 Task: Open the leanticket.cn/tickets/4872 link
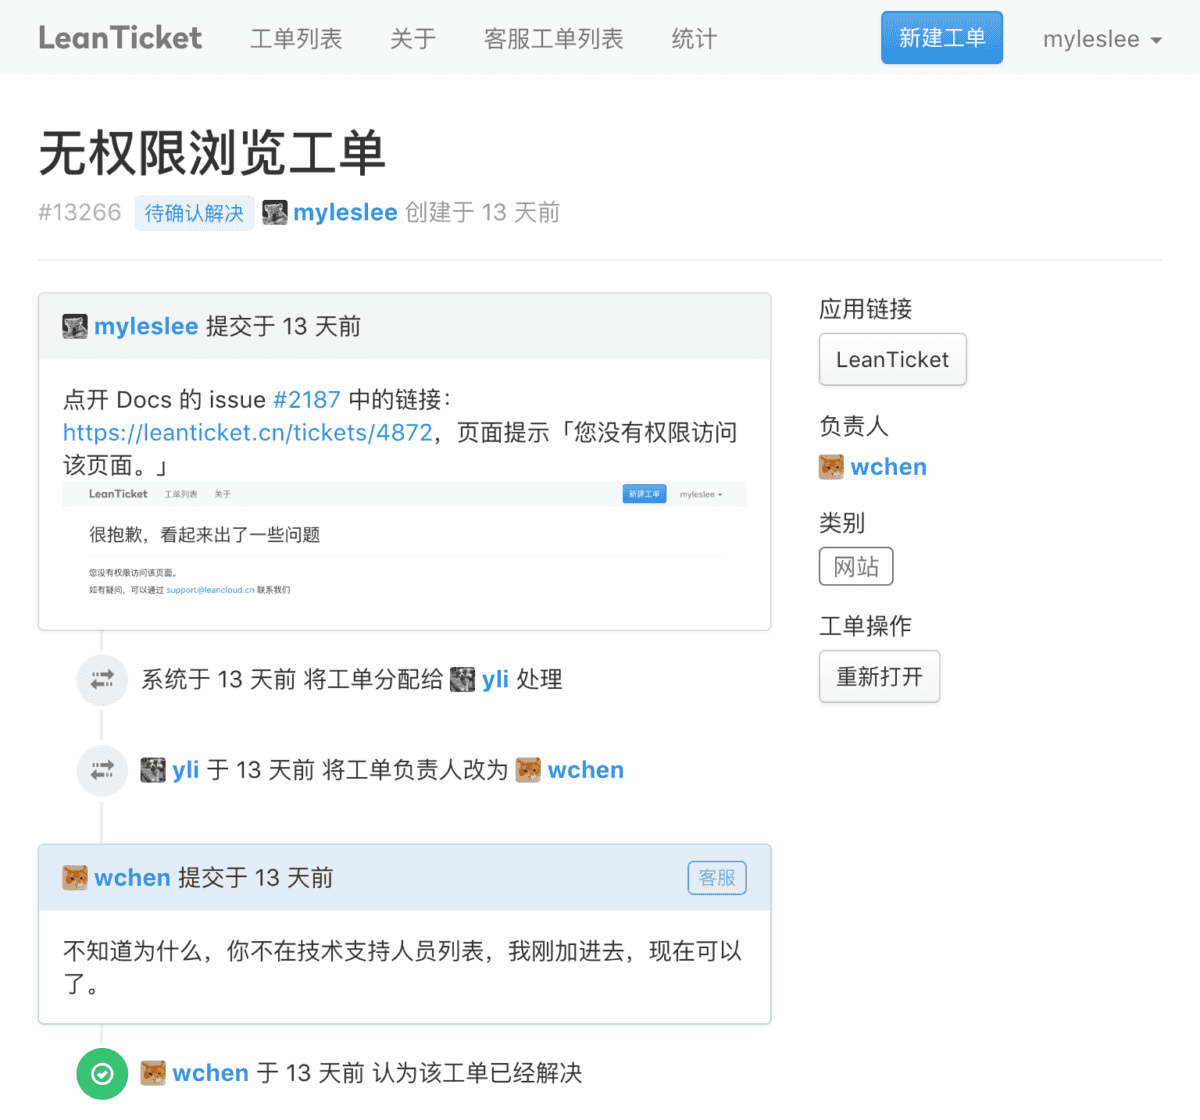coord(248,433)
